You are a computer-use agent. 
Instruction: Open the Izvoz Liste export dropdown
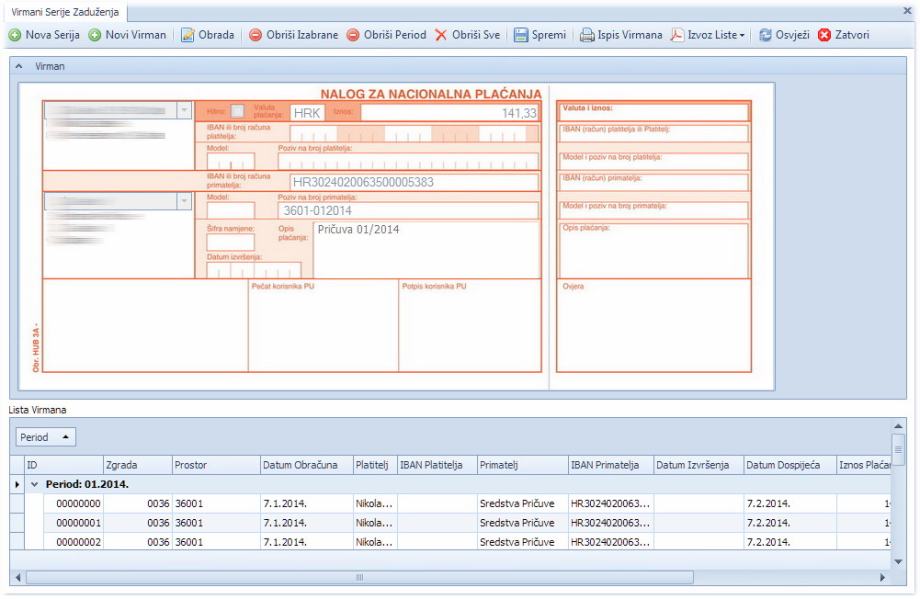[713, 35]
